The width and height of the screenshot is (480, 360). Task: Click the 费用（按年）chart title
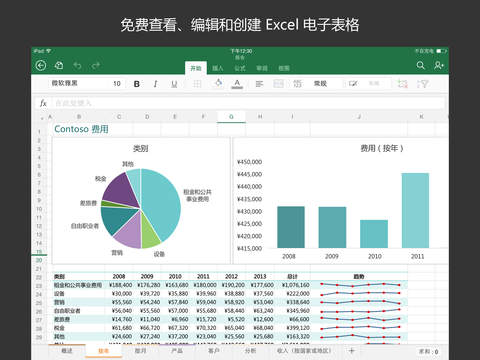(382, 148)
